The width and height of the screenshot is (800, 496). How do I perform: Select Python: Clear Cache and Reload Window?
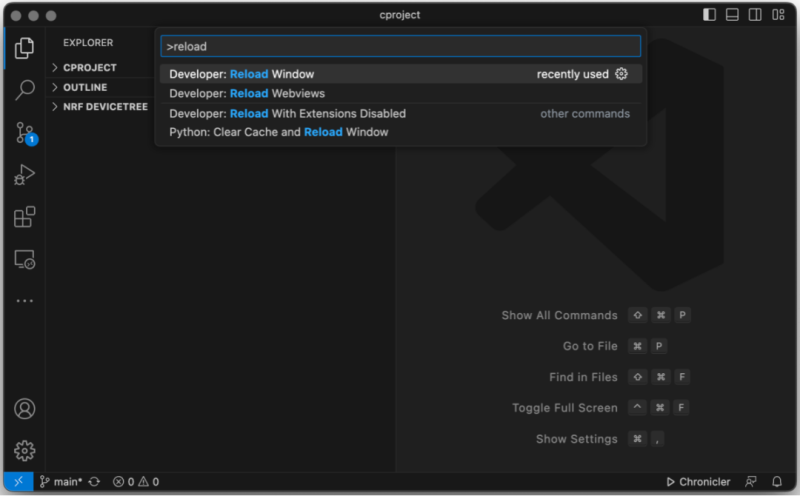278,132
